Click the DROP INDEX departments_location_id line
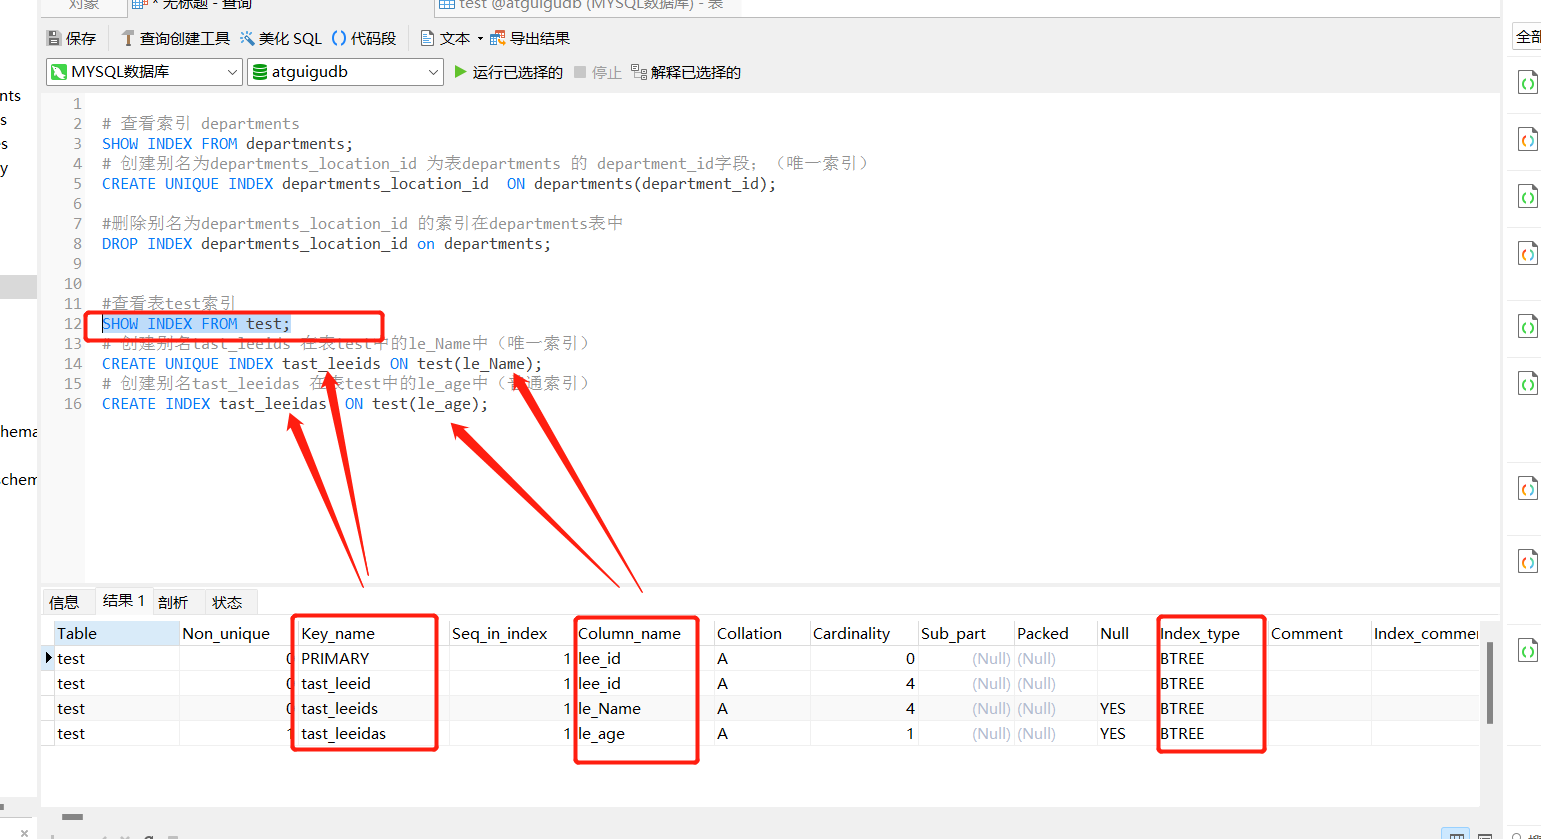Viewport: 1541px width, 839px height. pyautogui.click(x=326, y=244)
